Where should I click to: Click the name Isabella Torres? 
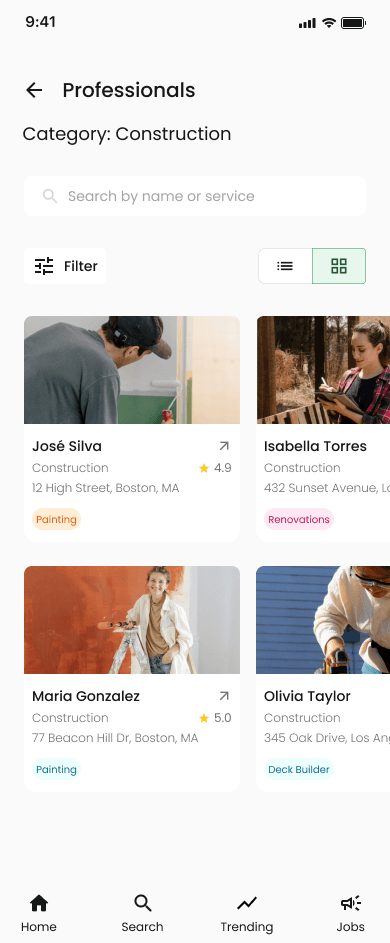point(315,446)
